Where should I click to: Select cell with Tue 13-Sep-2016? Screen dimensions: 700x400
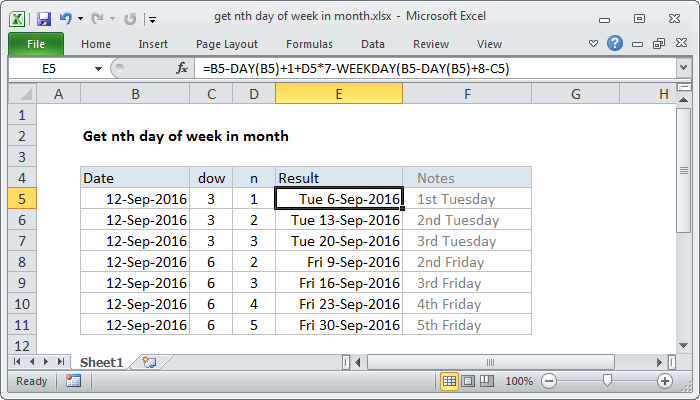(x=339, y=220)
